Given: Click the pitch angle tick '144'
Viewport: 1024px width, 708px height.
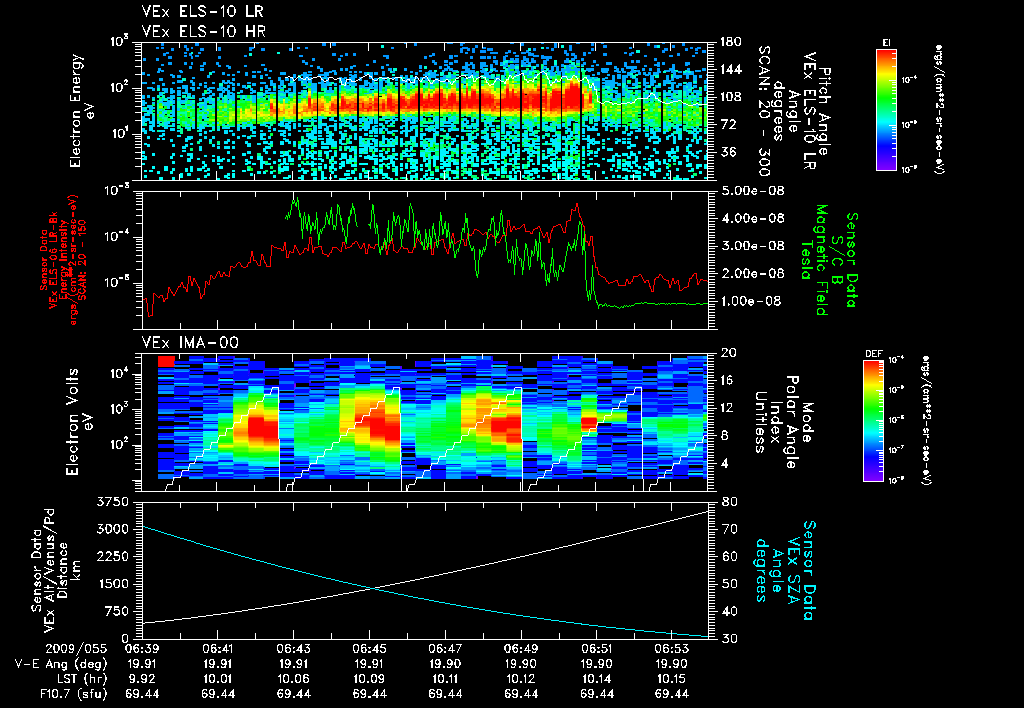Looking at the screenshot, I should 730,69.
